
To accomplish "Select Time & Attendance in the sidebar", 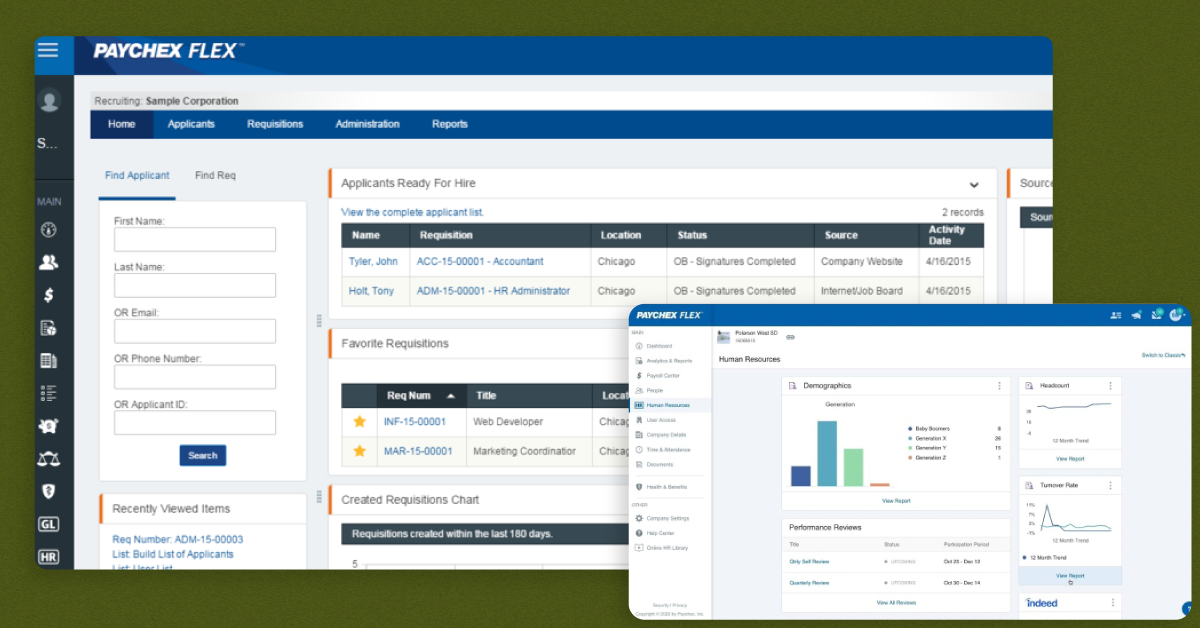I will (x=670, y=450).
